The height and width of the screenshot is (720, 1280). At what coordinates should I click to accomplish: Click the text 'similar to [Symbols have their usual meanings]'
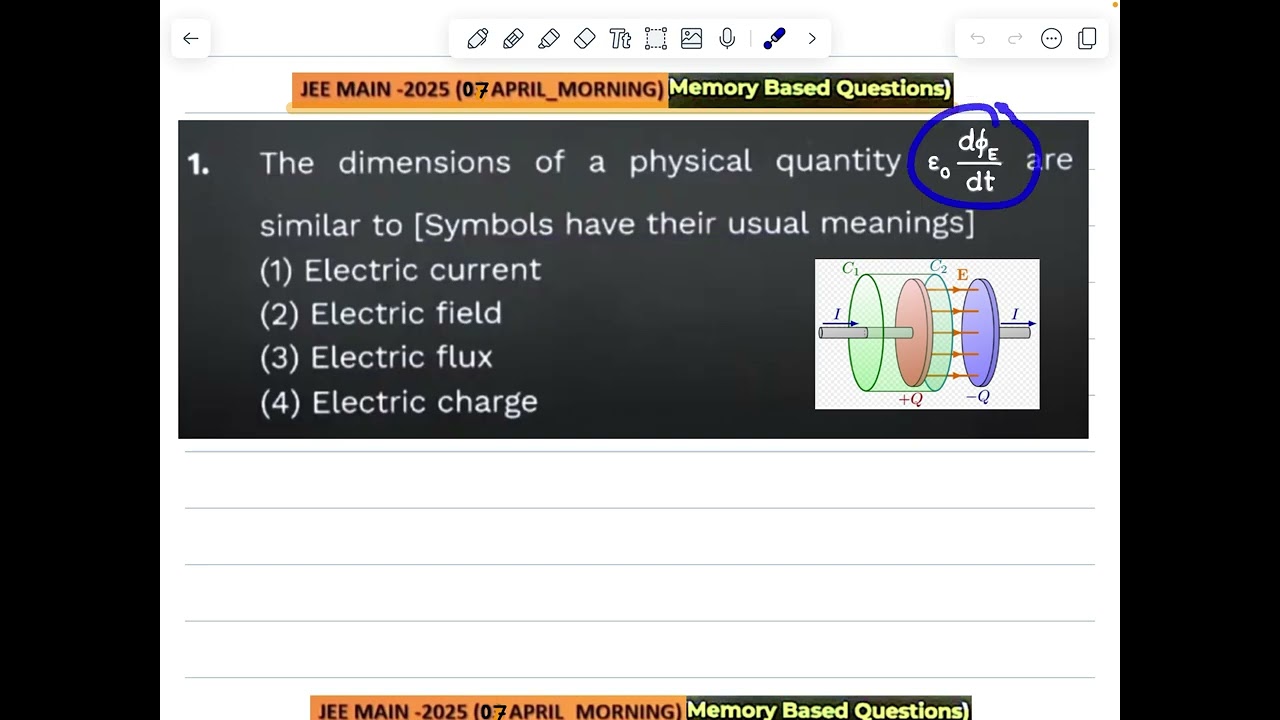click(x=617, y=224)
